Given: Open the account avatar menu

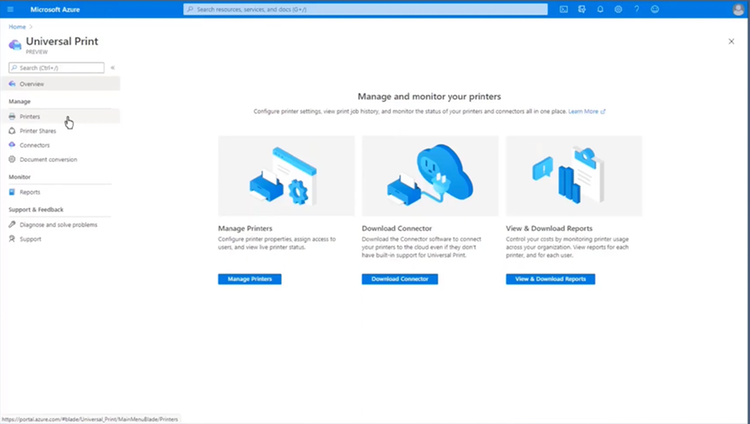Looking at the screenshot, I should coord(738,9).
